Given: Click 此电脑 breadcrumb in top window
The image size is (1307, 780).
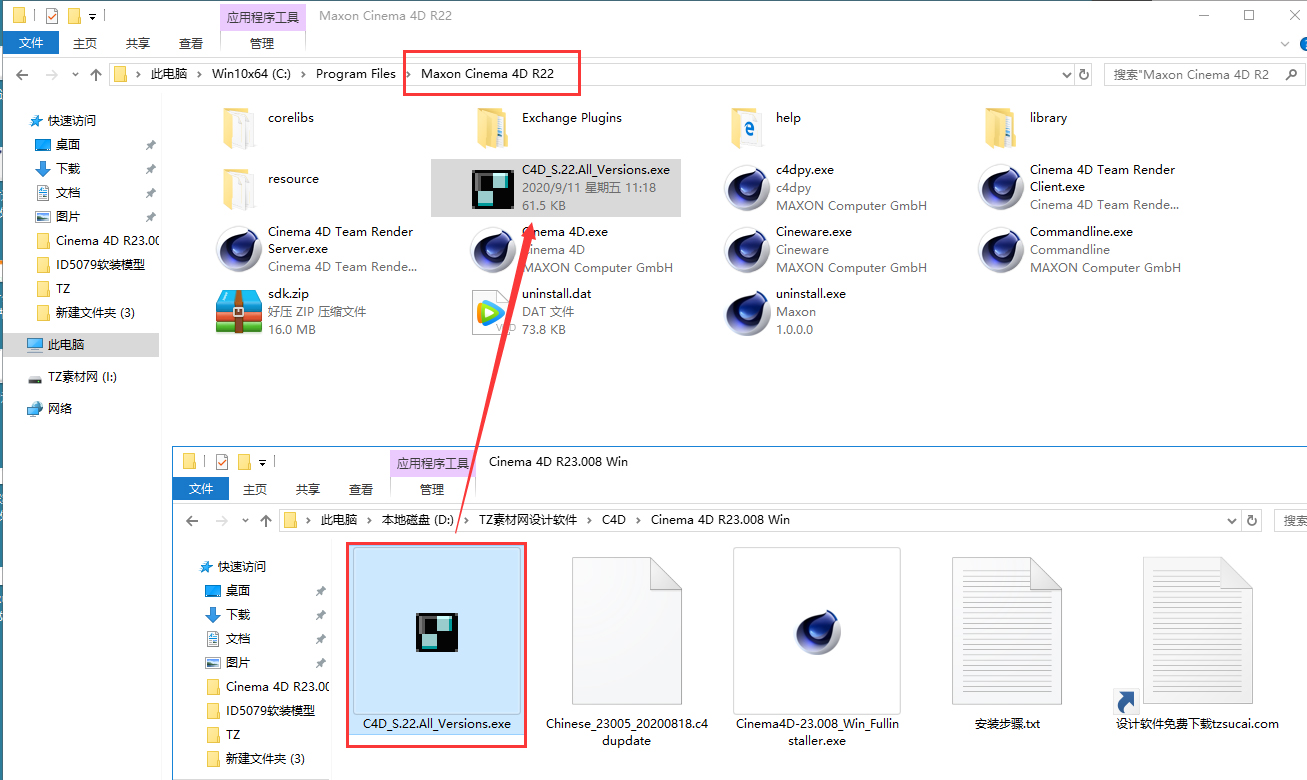Looking at the screenshot, I should (169, 74).
